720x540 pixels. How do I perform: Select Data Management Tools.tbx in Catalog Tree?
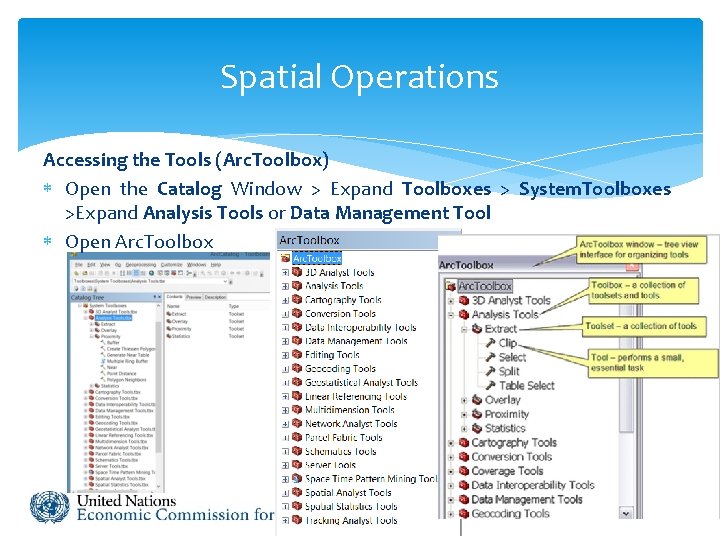(124, 411)
